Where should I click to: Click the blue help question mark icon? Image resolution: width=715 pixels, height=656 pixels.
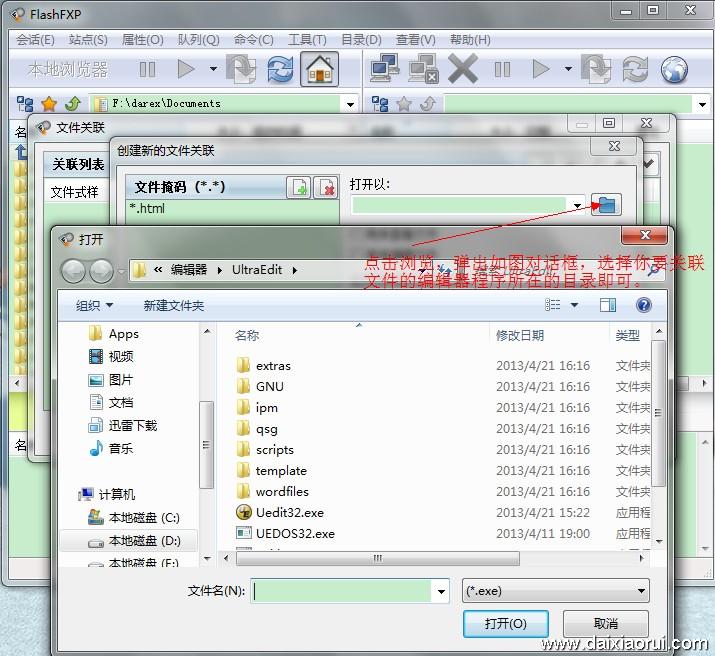[643, 305]
